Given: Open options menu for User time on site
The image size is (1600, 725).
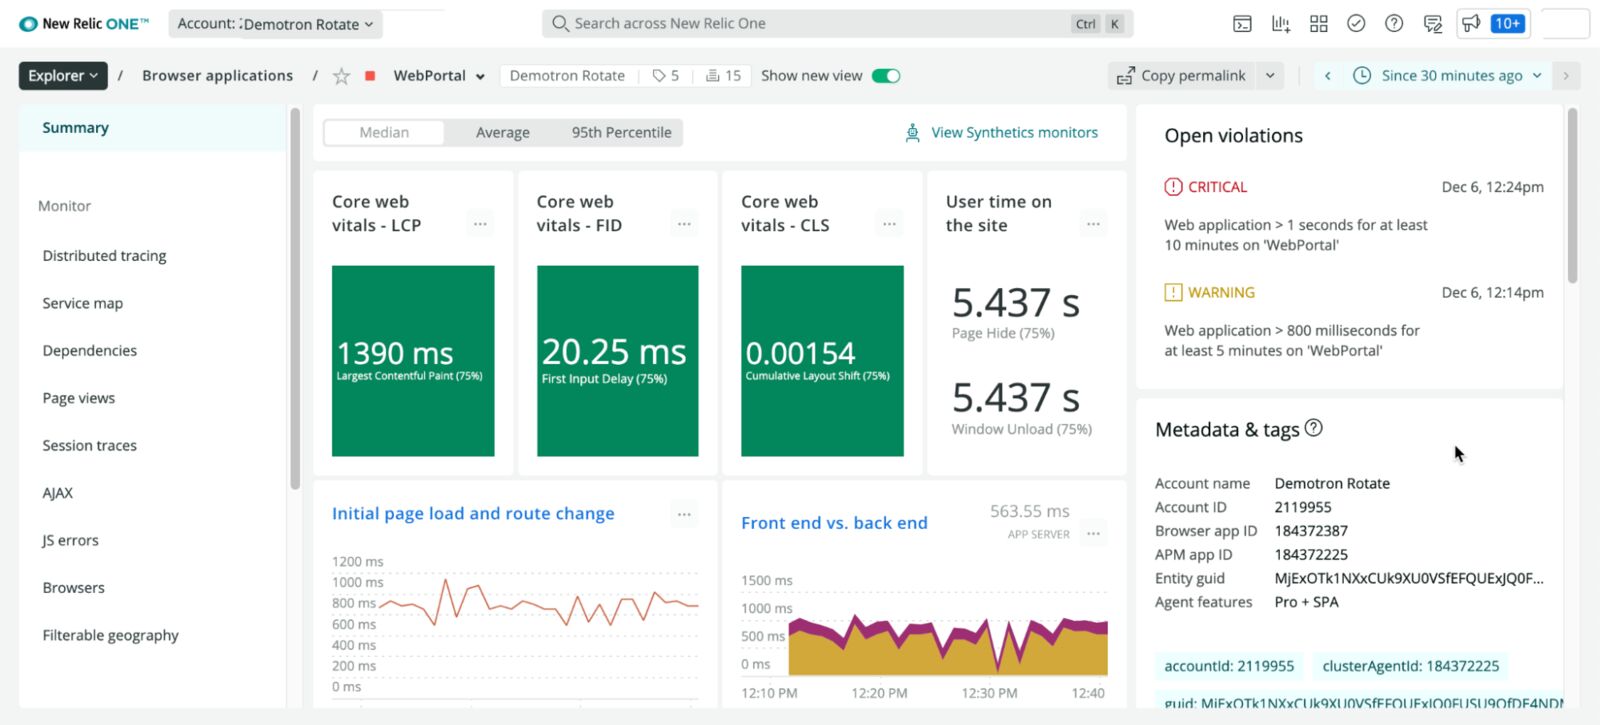Looking at the screenshot, I should 1093,224.
